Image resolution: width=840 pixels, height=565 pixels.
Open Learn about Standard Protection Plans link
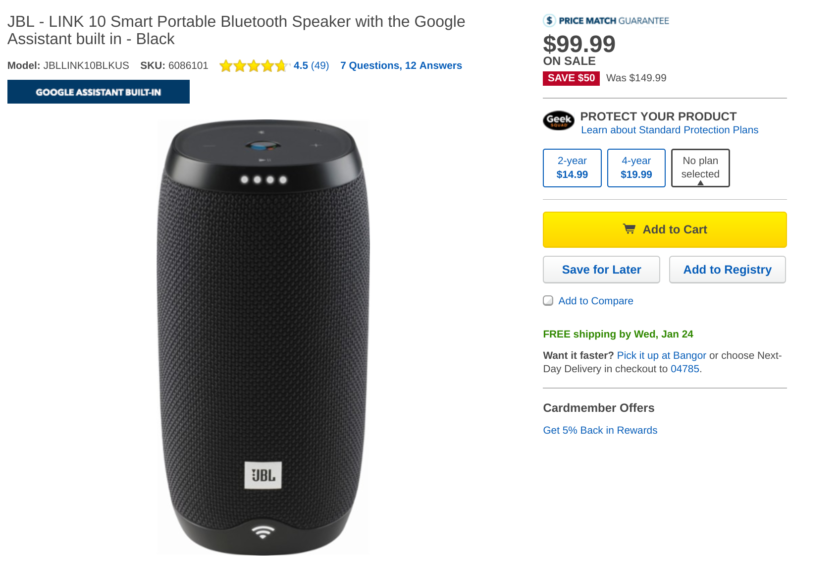pyautogui.click(x=669, y=130)
